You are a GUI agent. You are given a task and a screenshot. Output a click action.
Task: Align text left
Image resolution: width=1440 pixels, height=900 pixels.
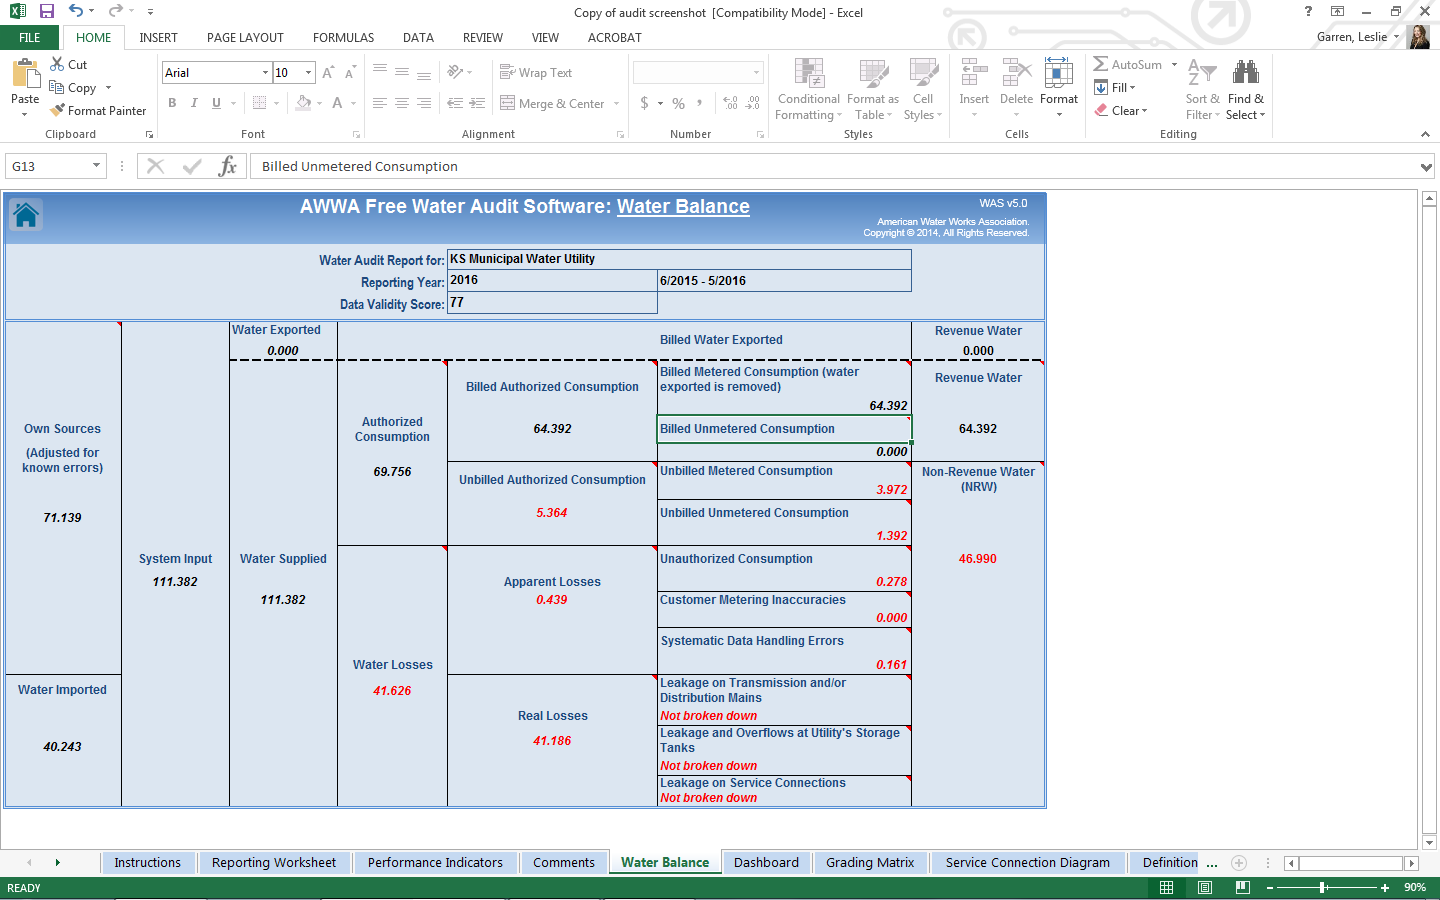380,103
